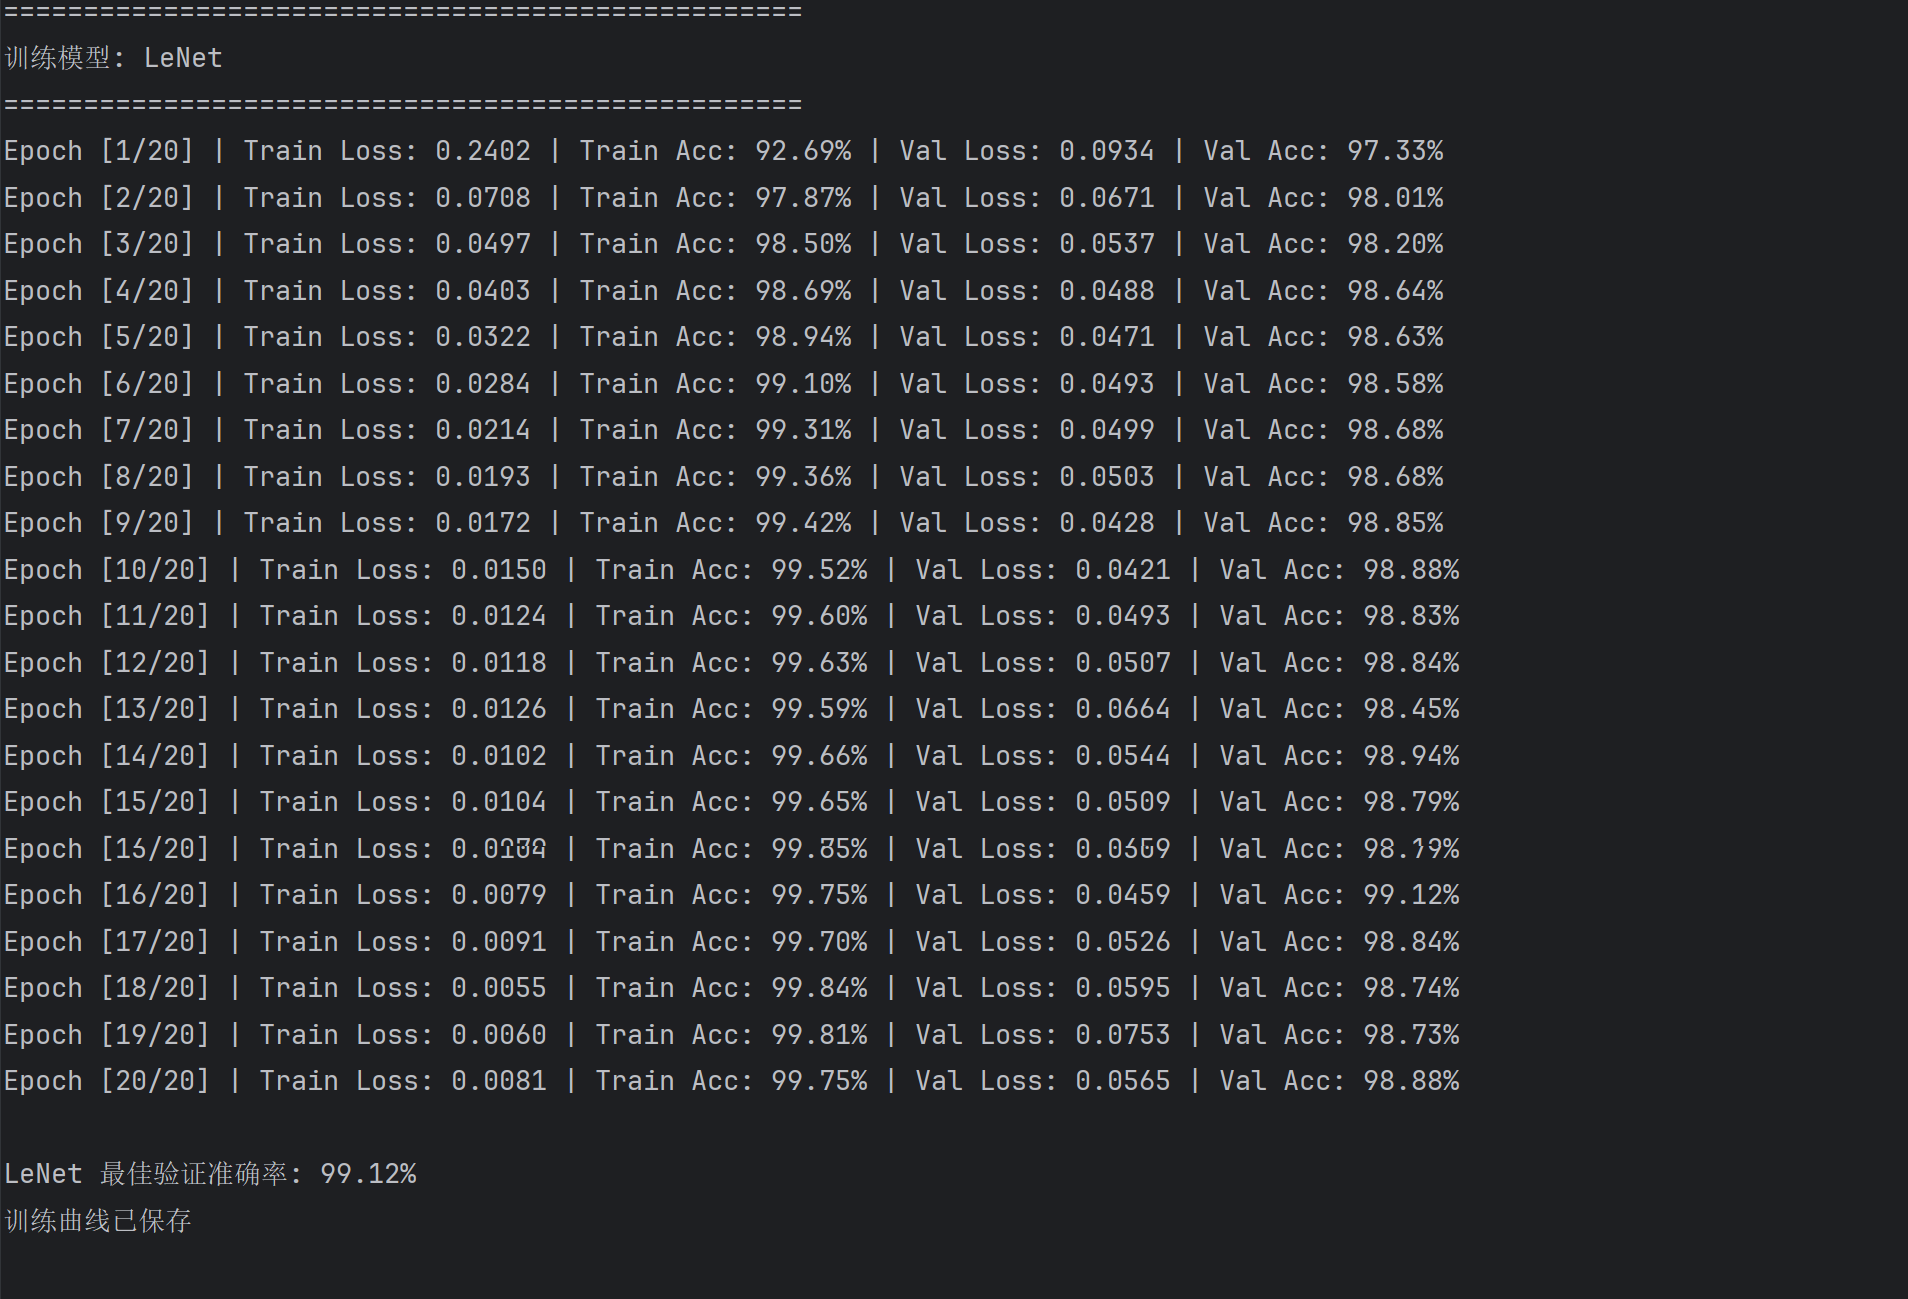Click the Epoch [20/20] label
Screen dimensions: 1908x1299
[x=106, y=1081]
